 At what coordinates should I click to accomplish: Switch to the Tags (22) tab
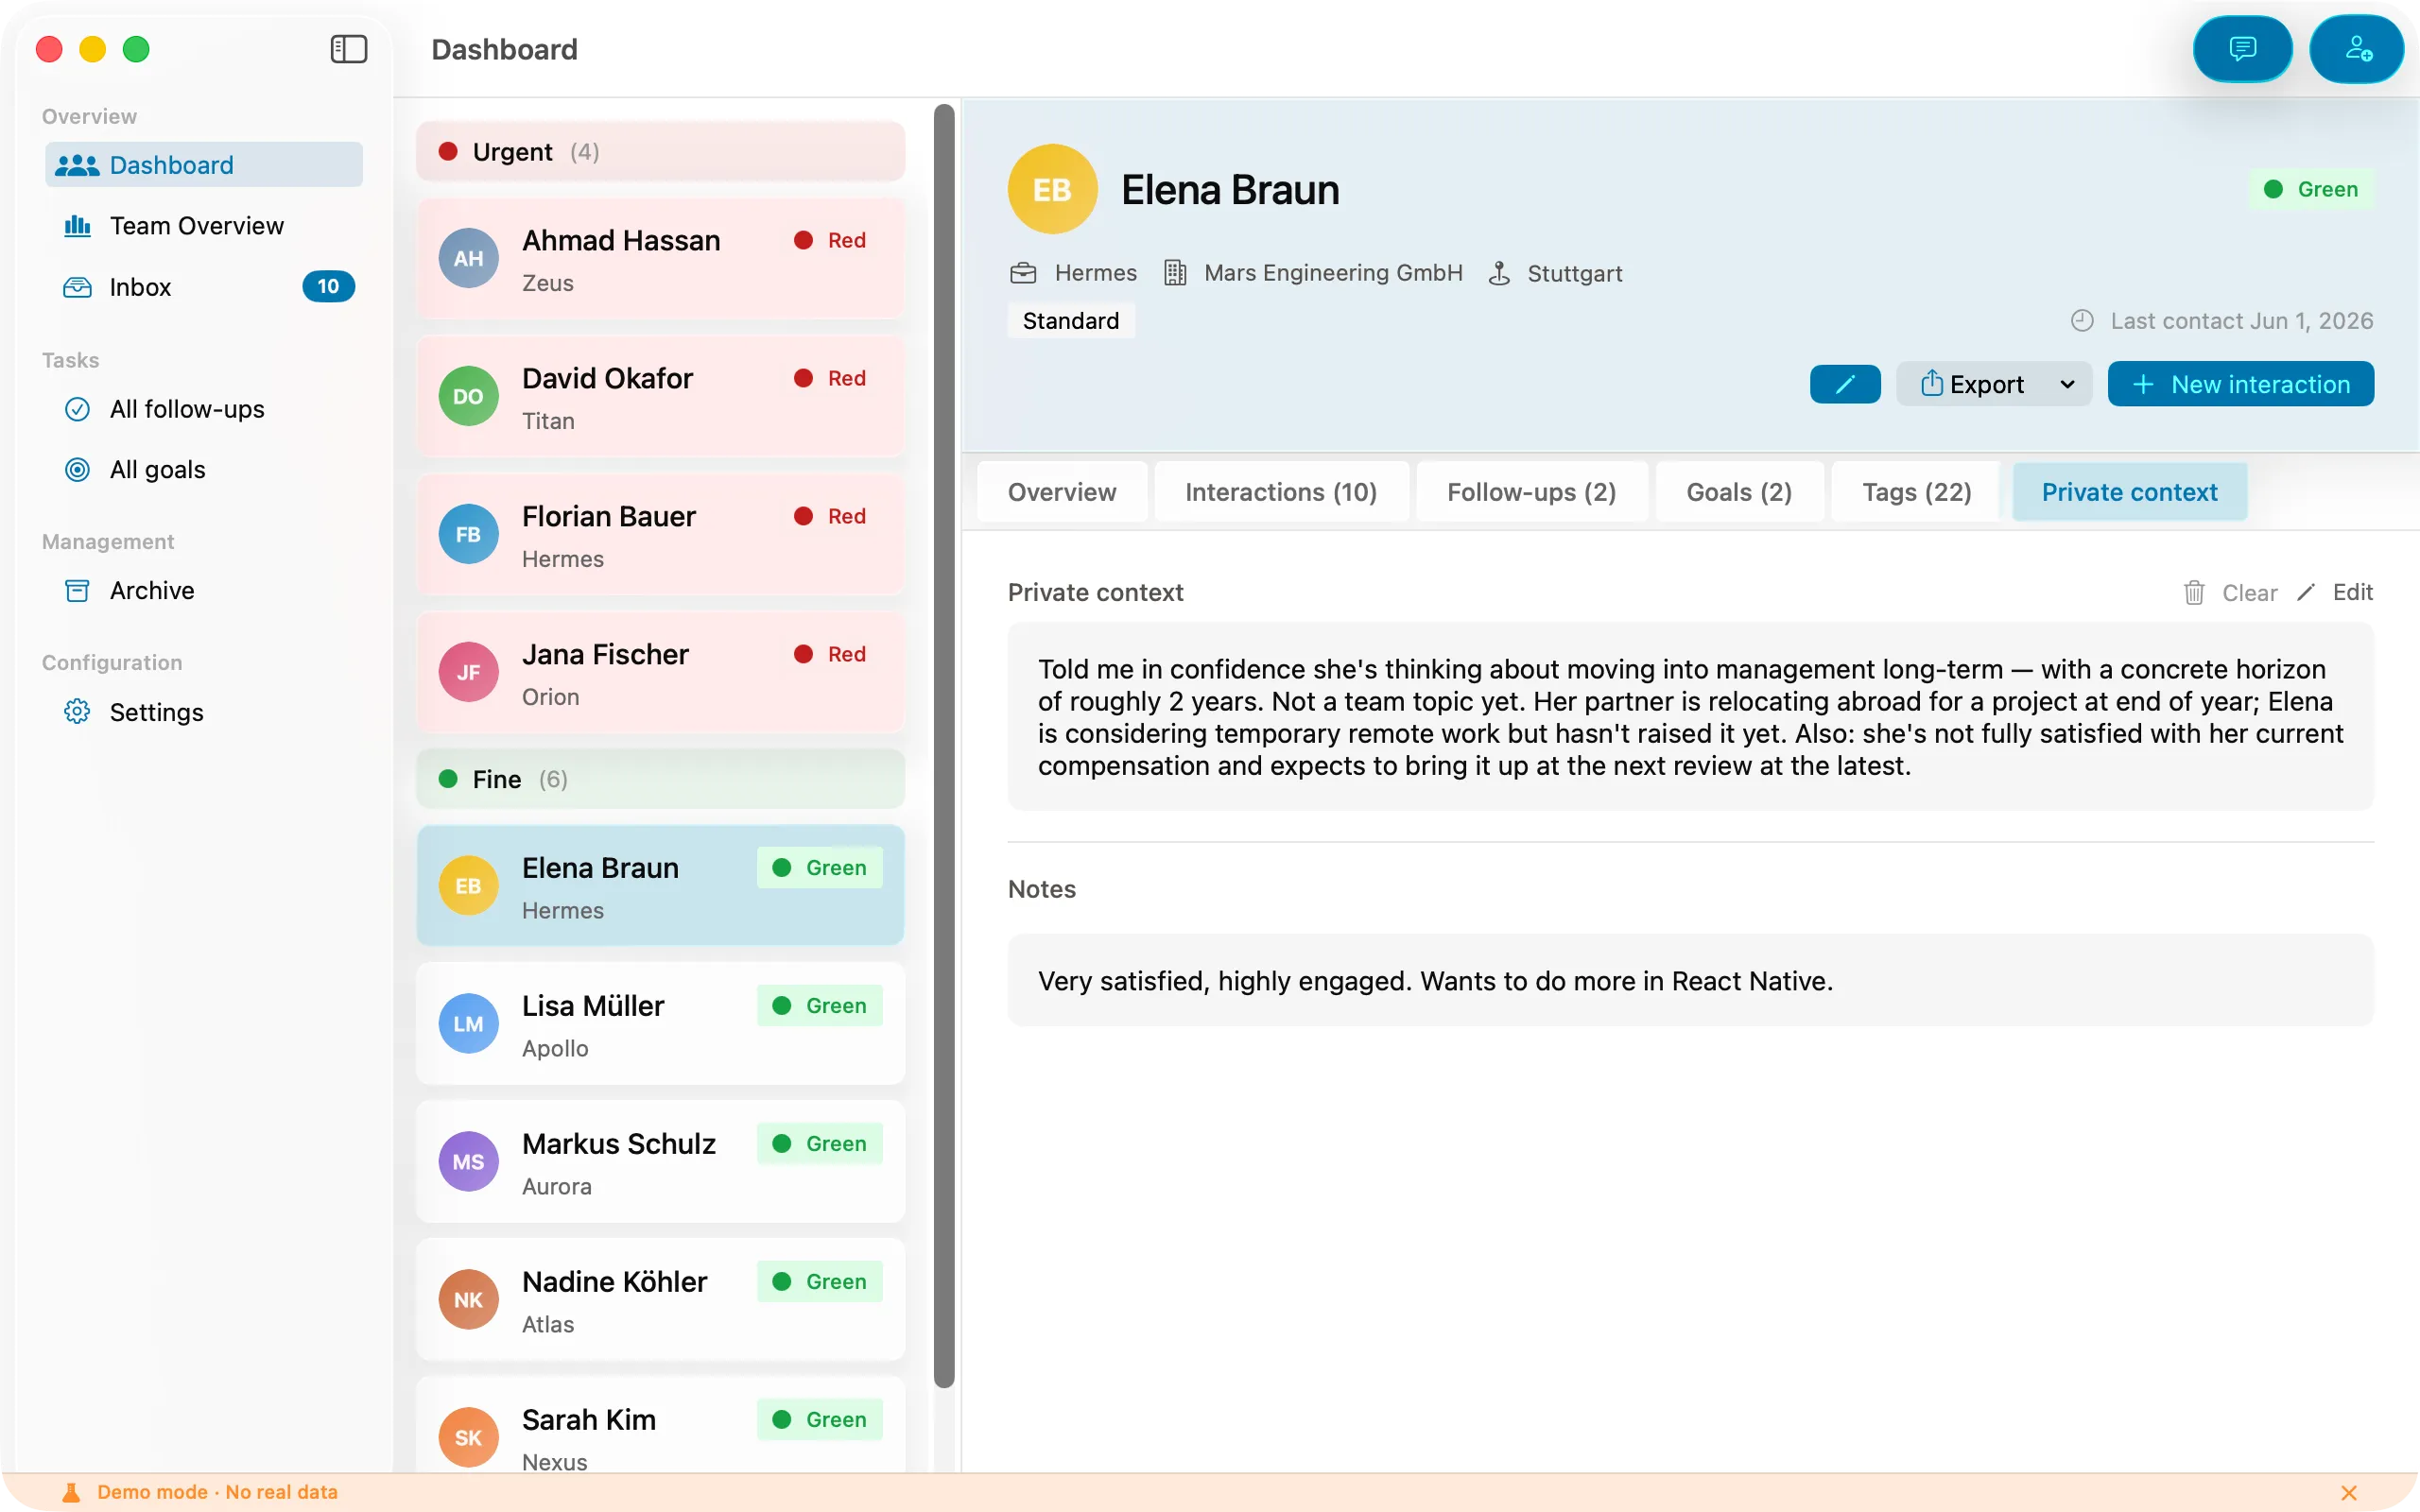click(1916, 492)
